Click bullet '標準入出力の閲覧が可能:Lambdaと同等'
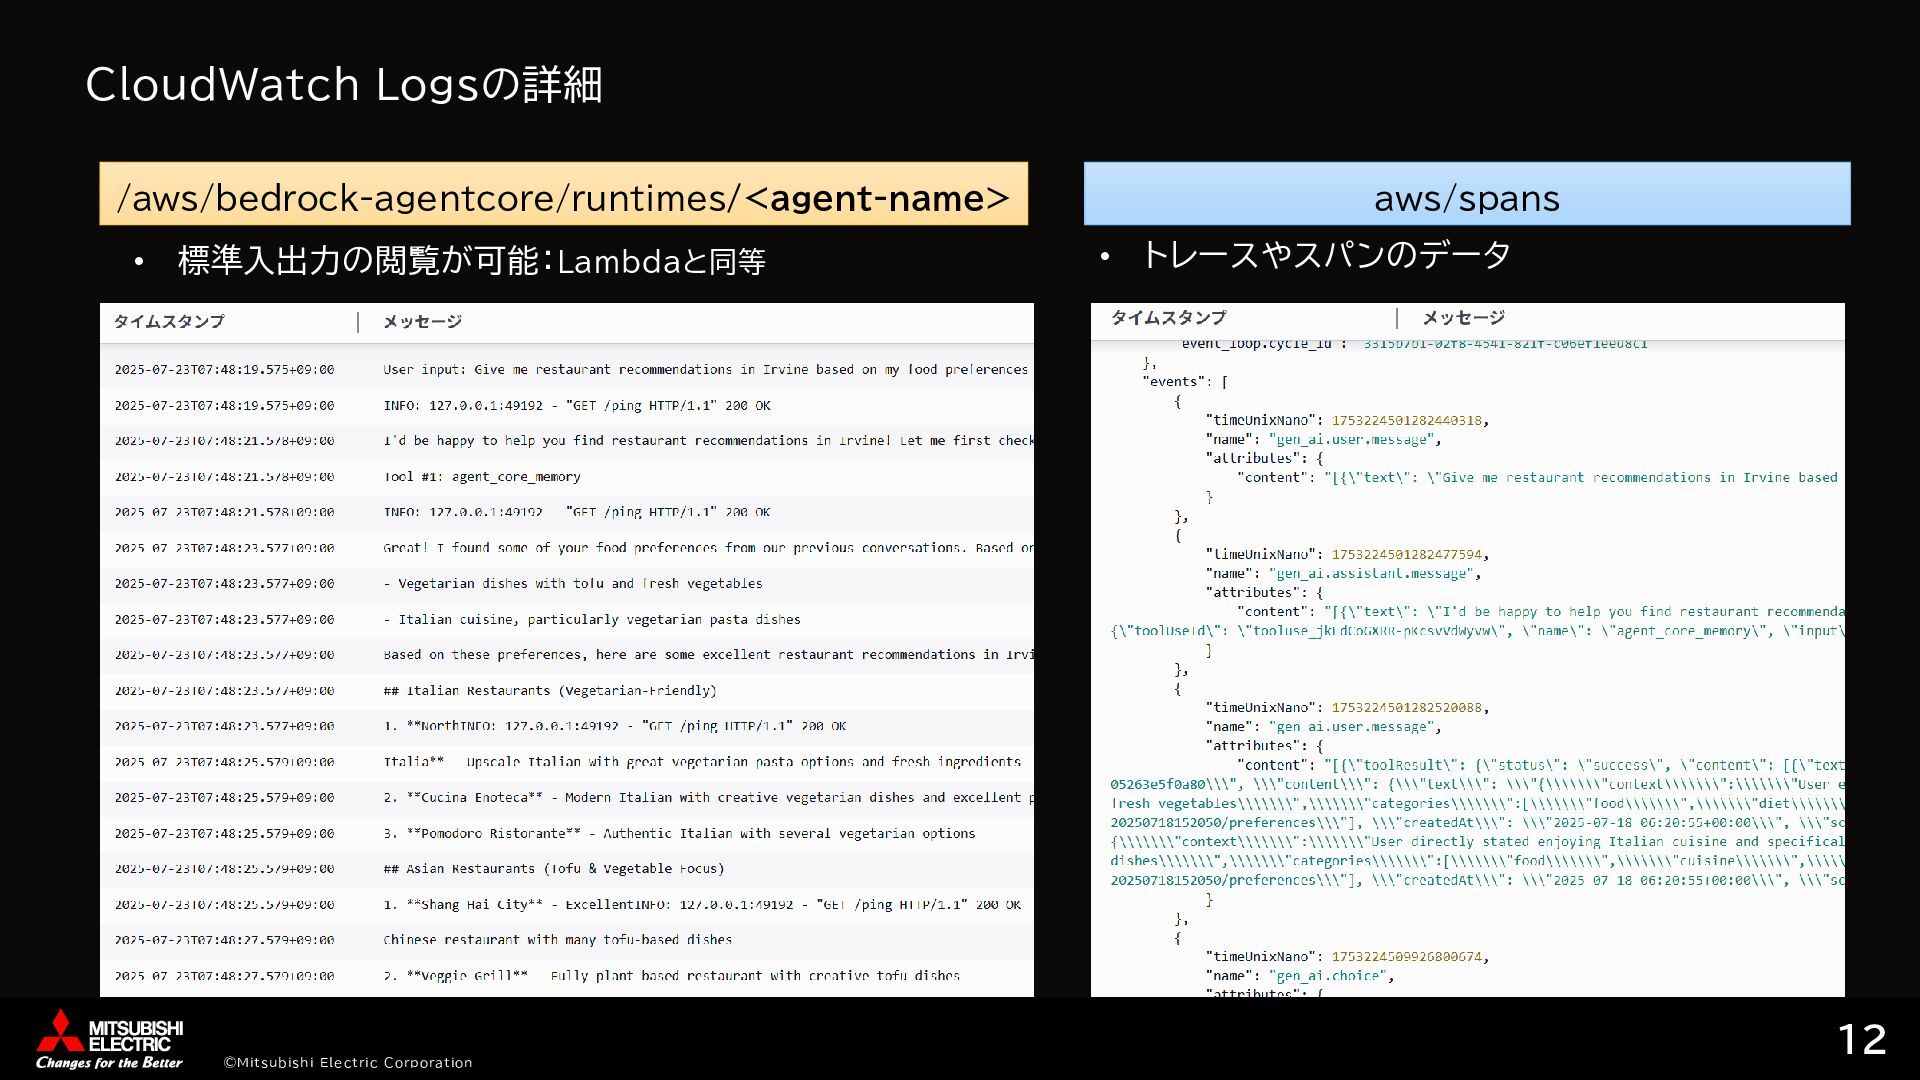The height and width of the screenshot is (1080, 1920). pyautogui.click(x=471, y=261)
